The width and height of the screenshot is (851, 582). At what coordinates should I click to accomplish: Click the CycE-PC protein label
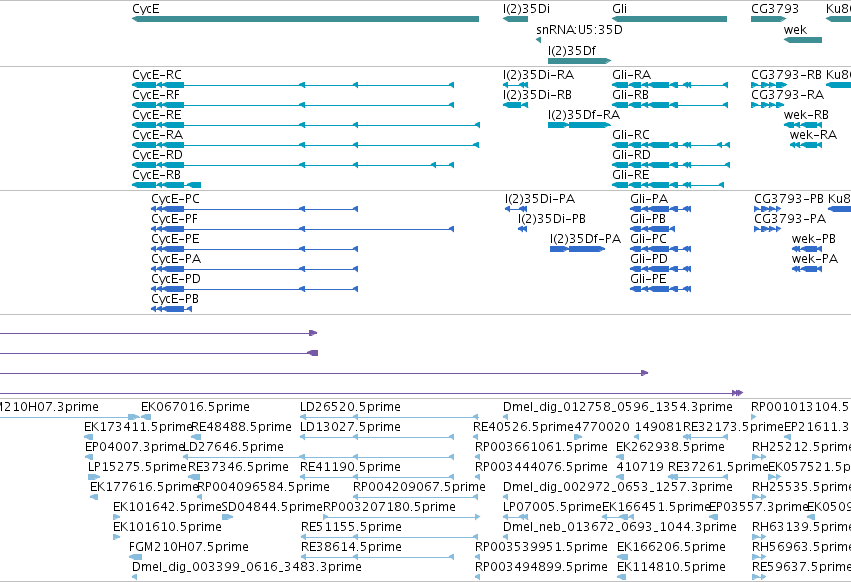point(175,199)
